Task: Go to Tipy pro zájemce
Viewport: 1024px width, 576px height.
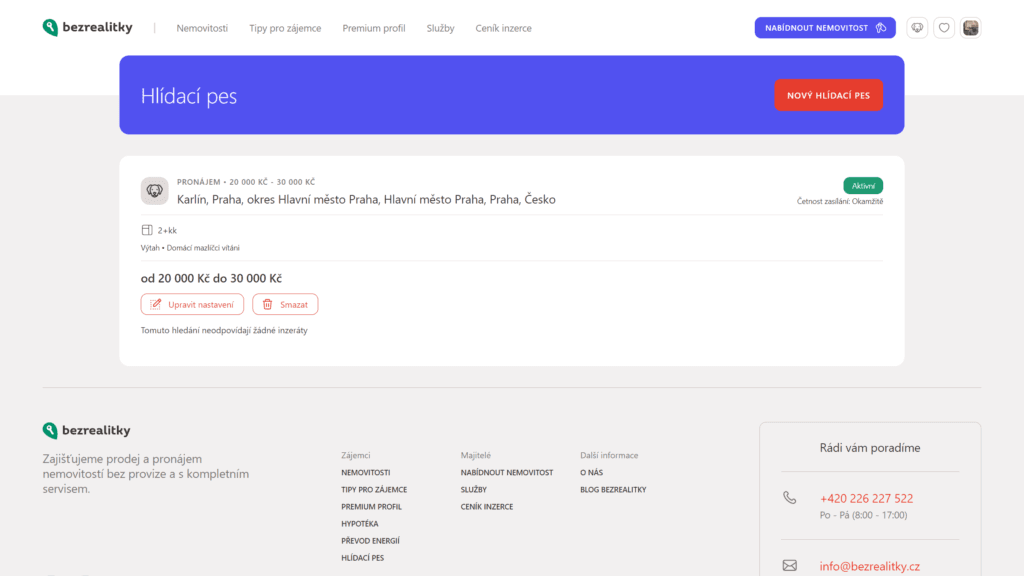Action: [x=285, y=28]
